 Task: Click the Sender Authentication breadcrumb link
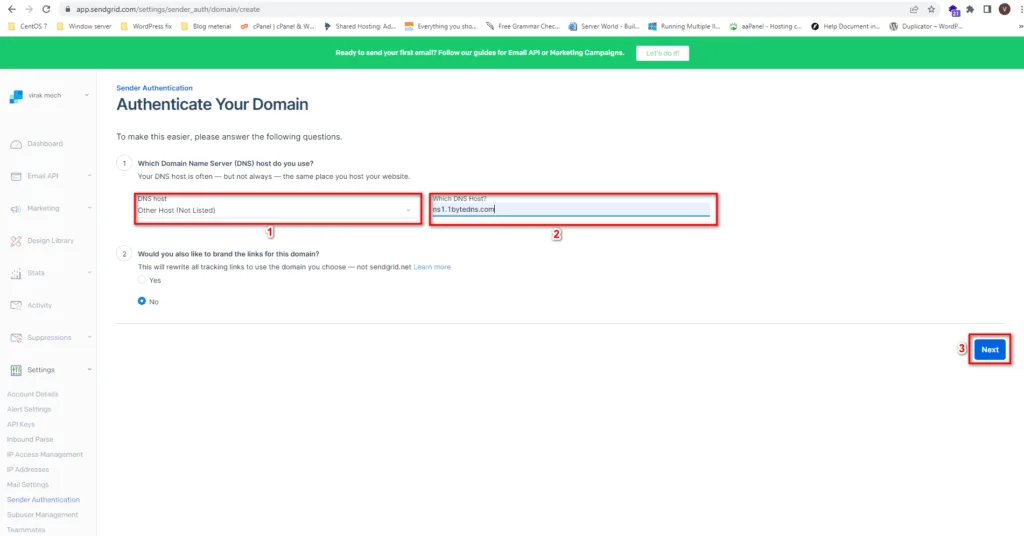[x=154, y=88]
